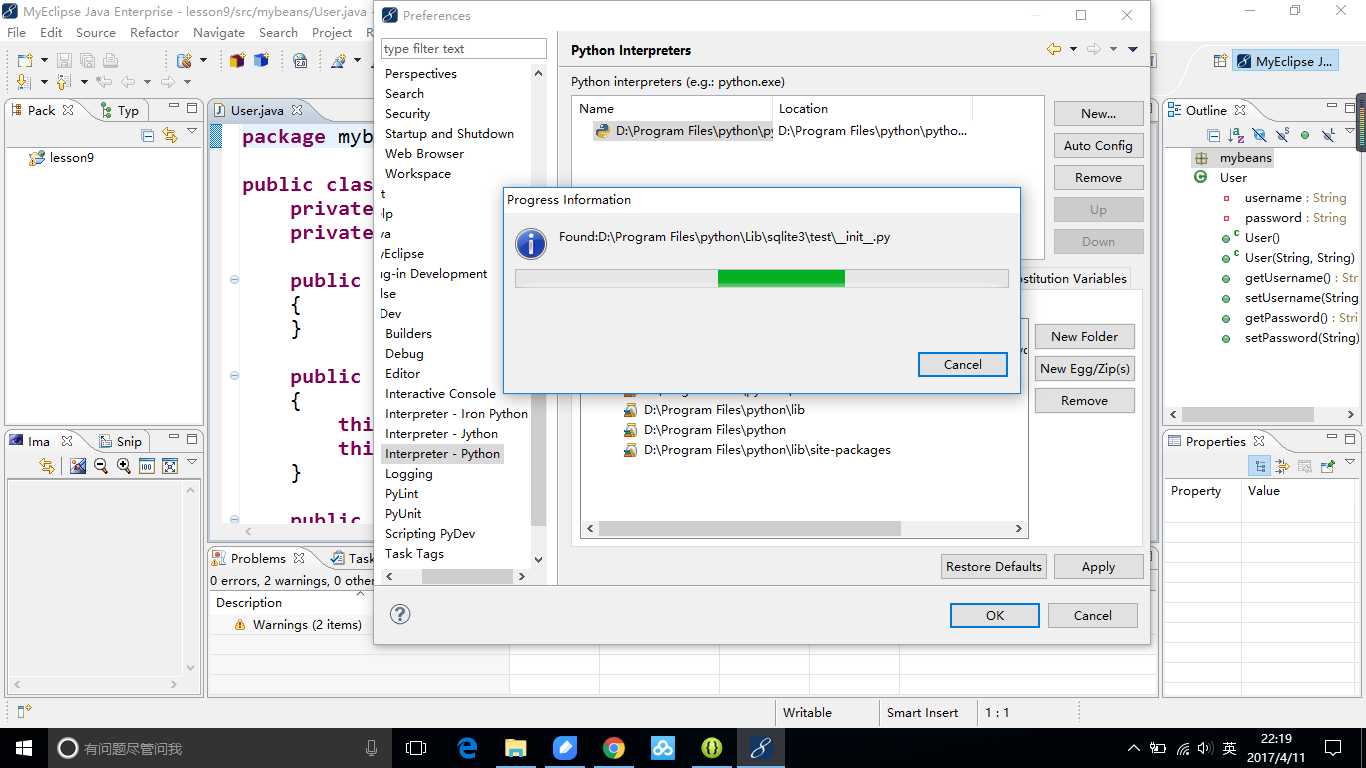Click the Next Annotation toolbar icon
The image size is (1366, 768).
coord(25,82)
